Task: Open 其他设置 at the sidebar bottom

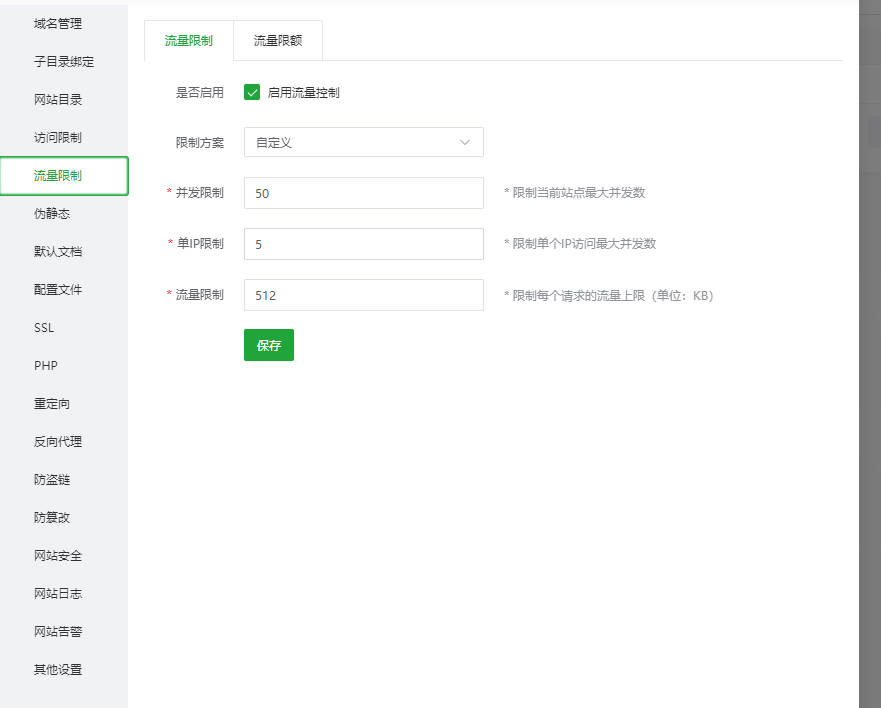Action: tap(58, 669)
